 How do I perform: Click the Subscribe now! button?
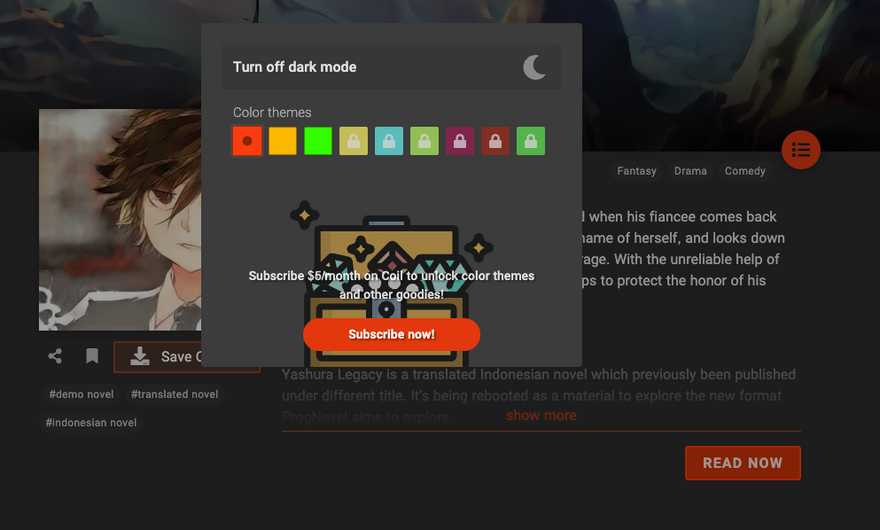click(392, 335)
